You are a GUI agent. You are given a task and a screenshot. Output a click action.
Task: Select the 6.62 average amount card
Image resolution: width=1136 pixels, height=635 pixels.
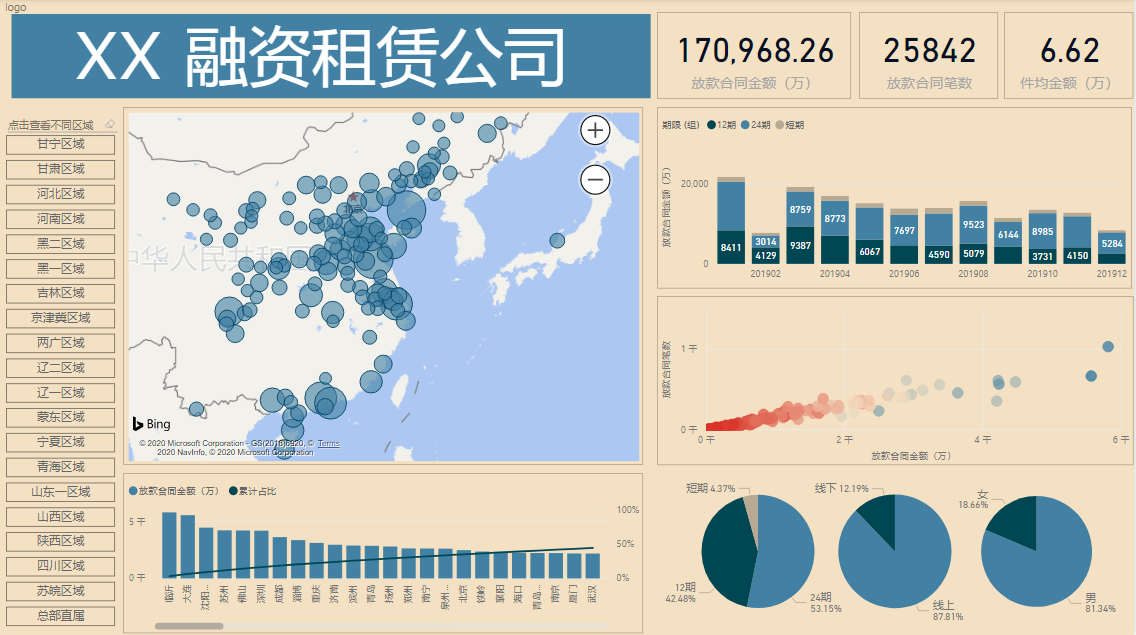tap(1069, 55)
